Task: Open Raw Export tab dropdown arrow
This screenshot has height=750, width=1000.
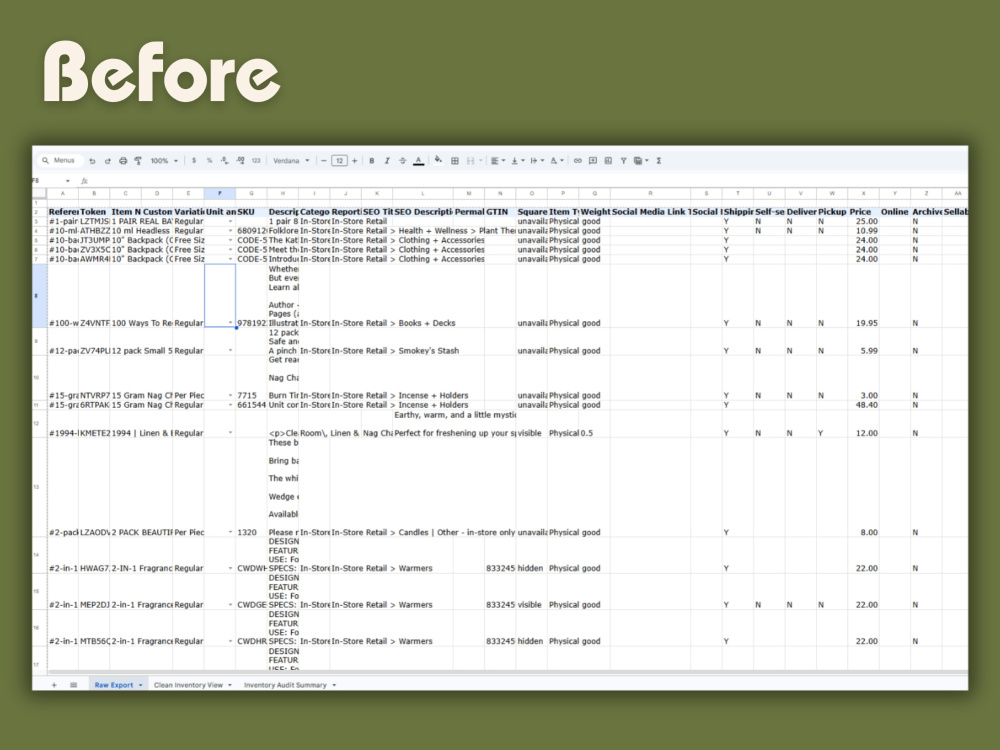Action: (140, 685)
